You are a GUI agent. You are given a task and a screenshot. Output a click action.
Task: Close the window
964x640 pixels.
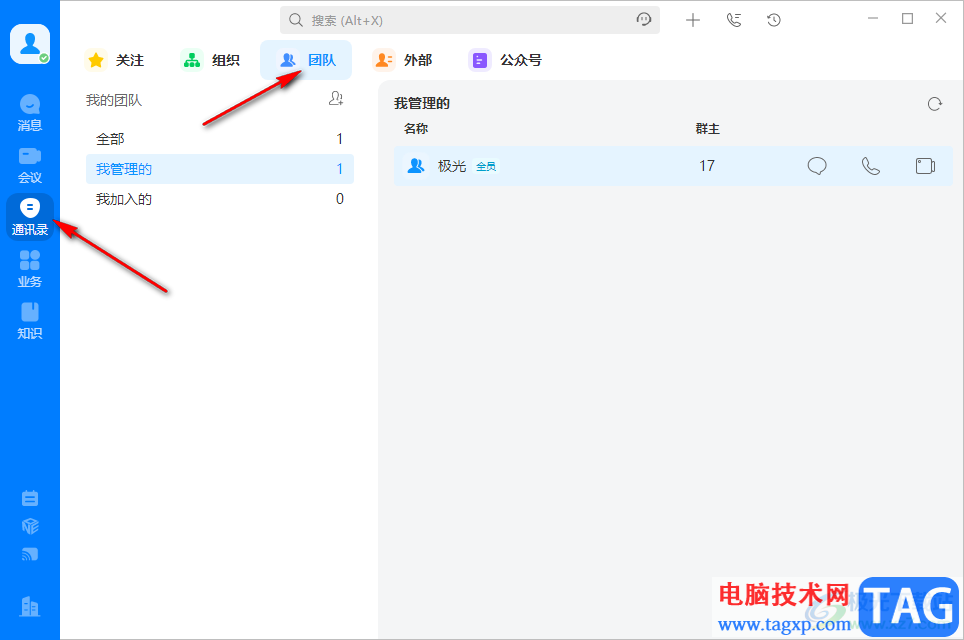[x=941, y=18]
